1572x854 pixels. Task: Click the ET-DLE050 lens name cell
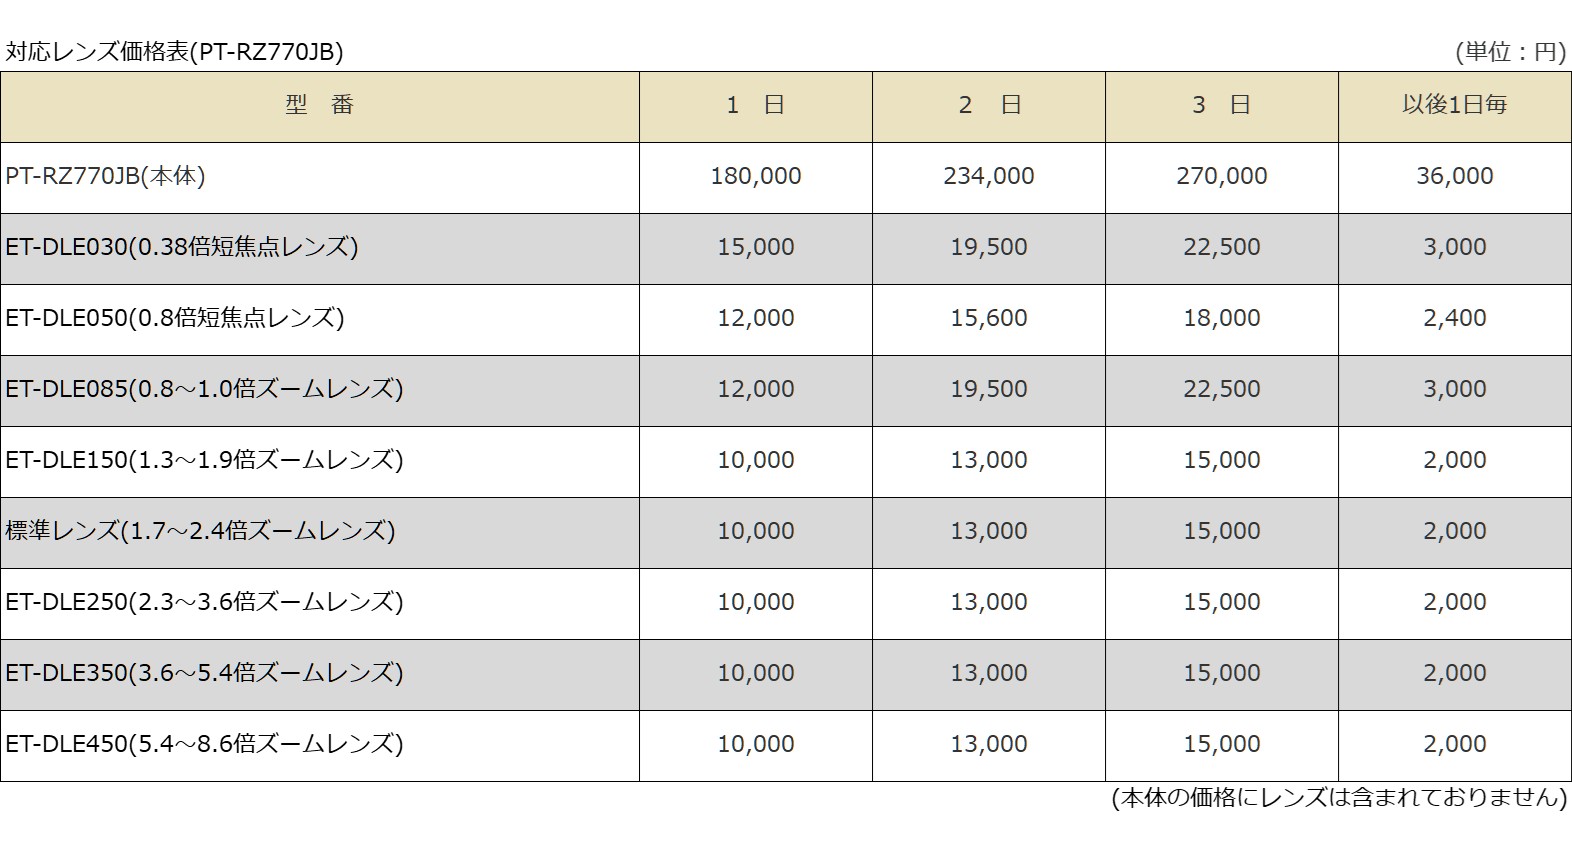click(320, 319)
